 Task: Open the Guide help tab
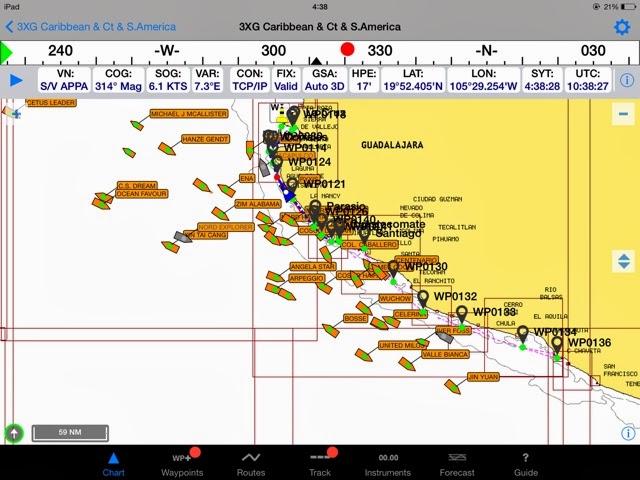pos(525,462)
